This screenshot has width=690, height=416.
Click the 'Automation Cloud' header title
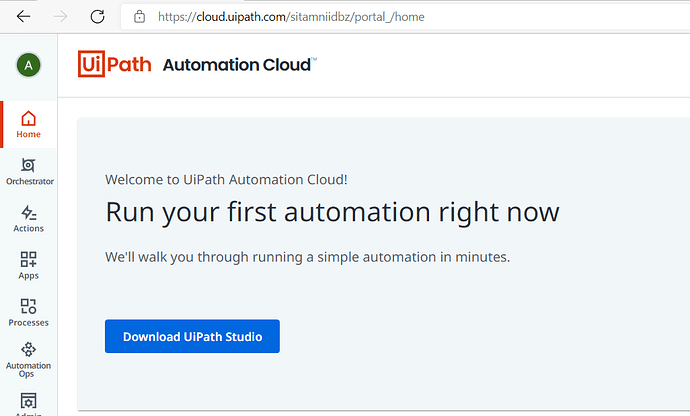point(239,65)
